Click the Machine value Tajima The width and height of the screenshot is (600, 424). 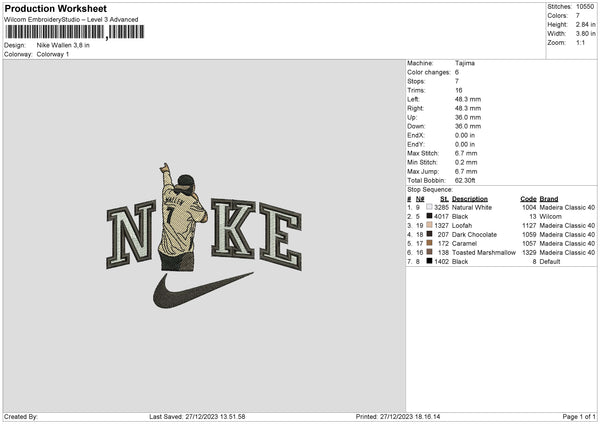tap(465, 63)
